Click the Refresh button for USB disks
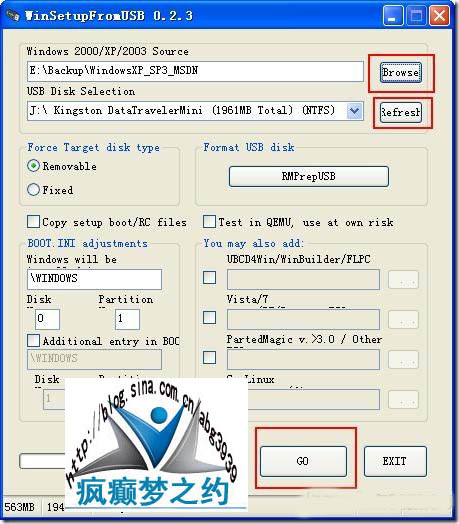This screenshot has width=459, height=524. tap(400, 112)
